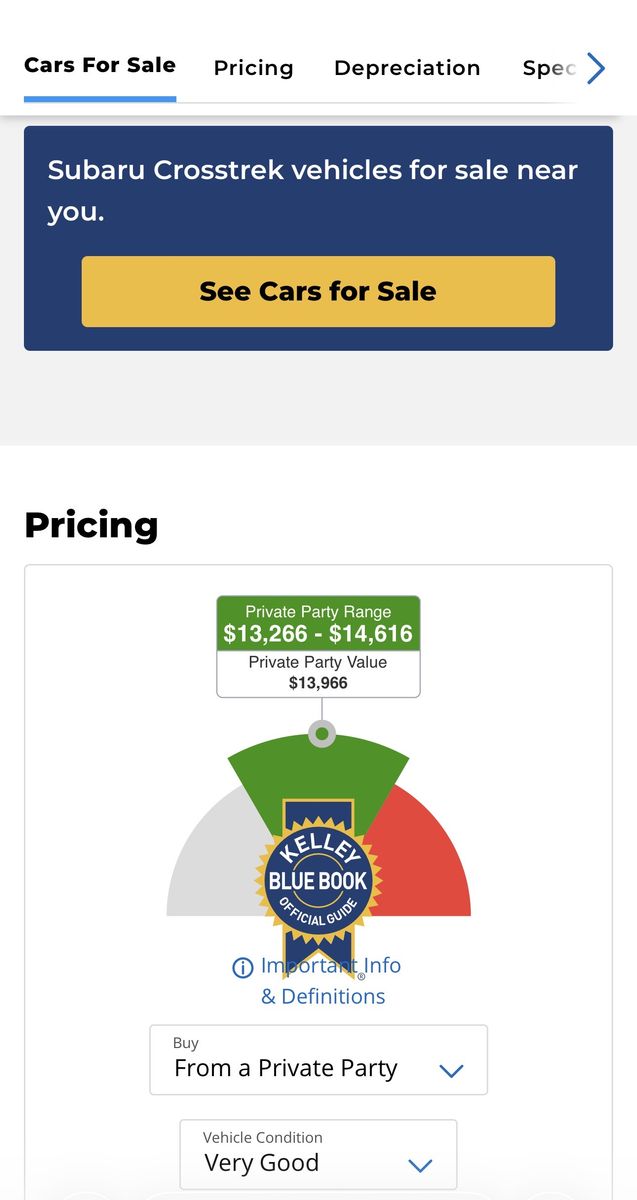This screenshot has height=1200, width=637.
Task: Click the gray gauge segment
Action: click(x=212, y=860)
